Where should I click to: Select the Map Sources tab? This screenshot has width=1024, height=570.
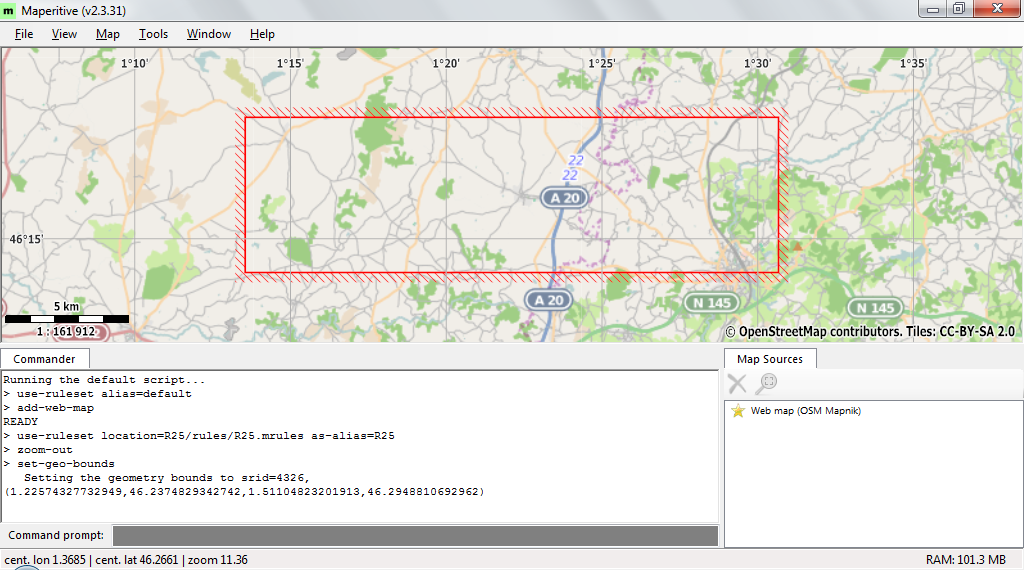[770, 359]
